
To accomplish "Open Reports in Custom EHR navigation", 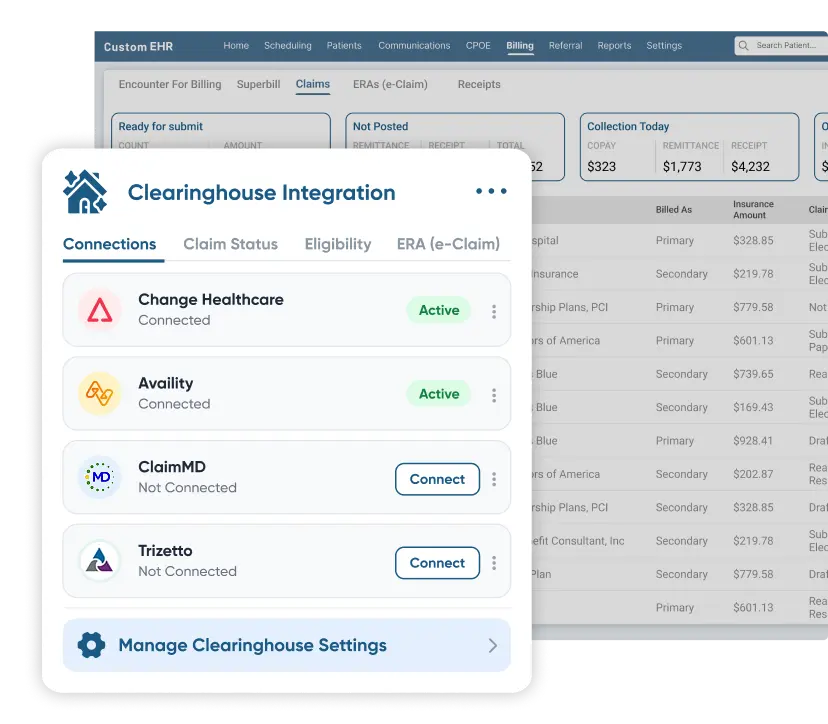I will click(614, 45).
